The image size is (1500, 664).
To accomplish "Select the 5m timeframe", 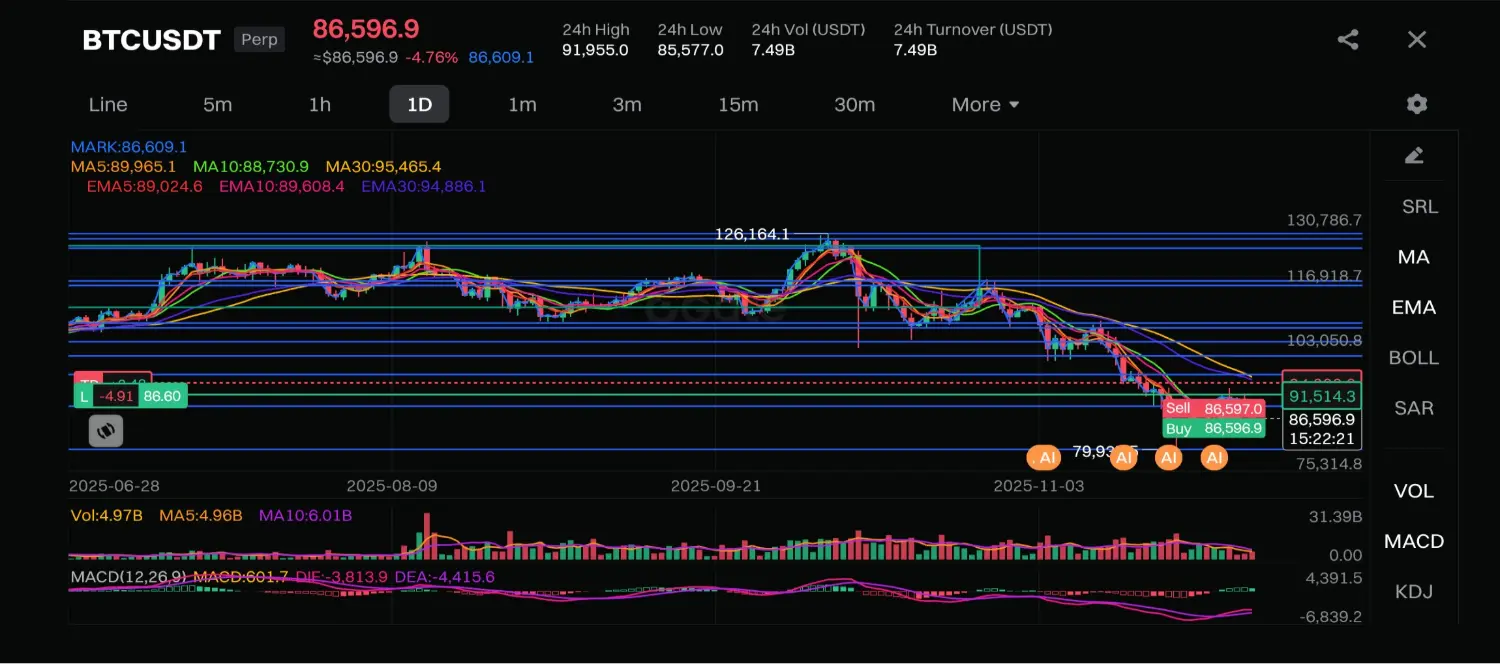I will [x=217, y=104].
